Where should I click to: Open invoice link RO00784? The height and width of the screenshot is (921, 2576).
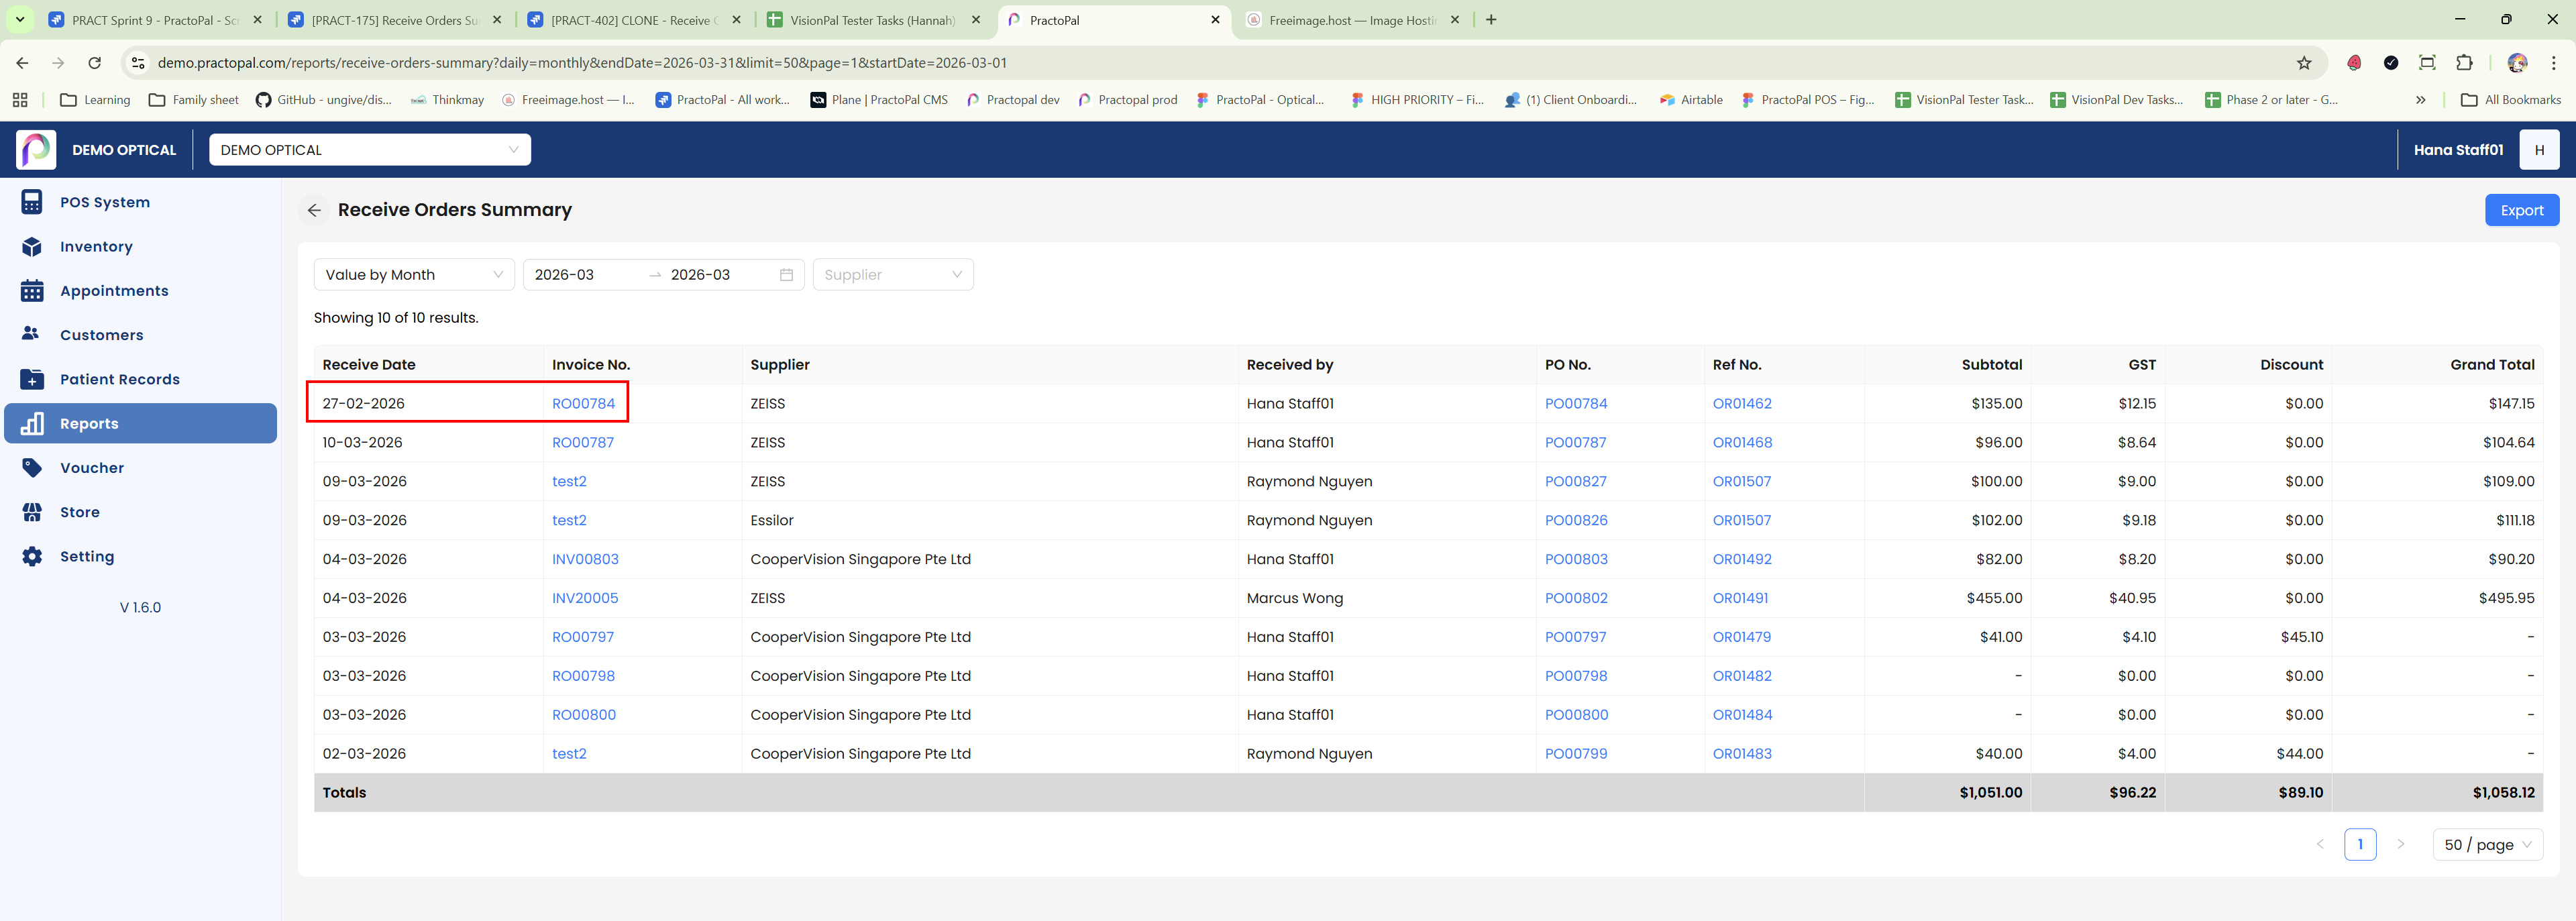pos(583,404)
